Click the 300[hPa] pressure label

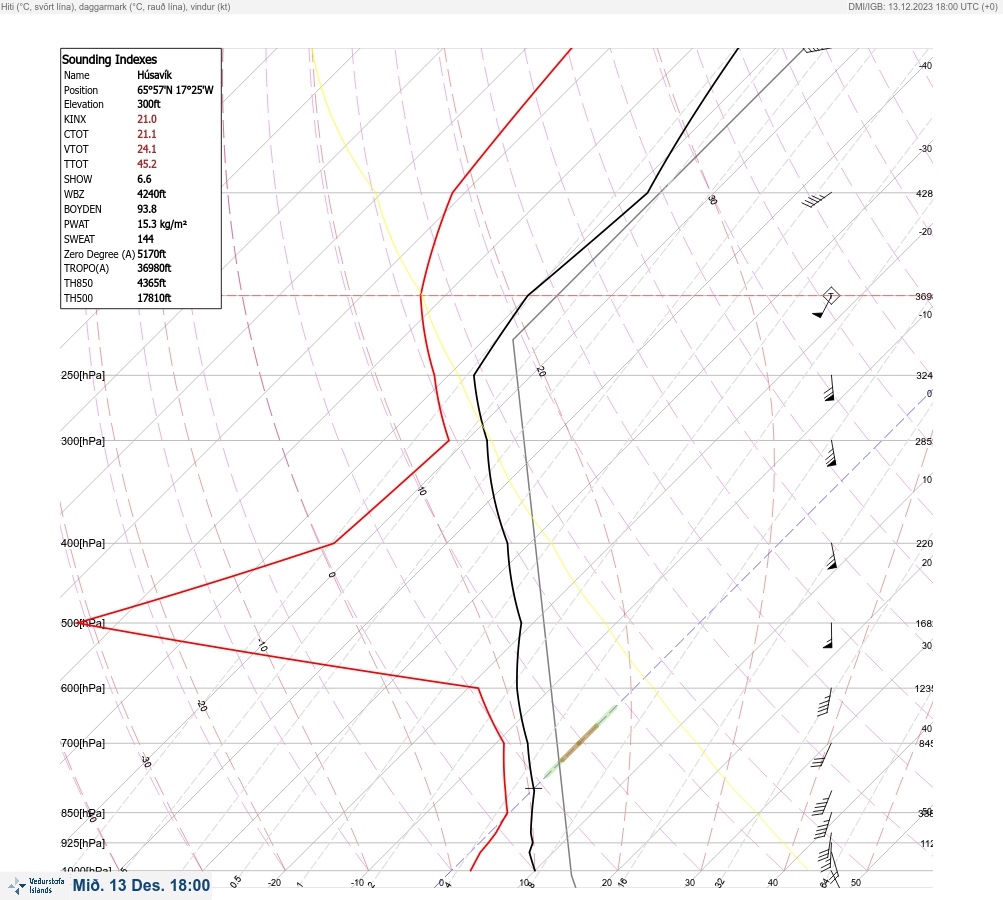click(x=83, y=441)
